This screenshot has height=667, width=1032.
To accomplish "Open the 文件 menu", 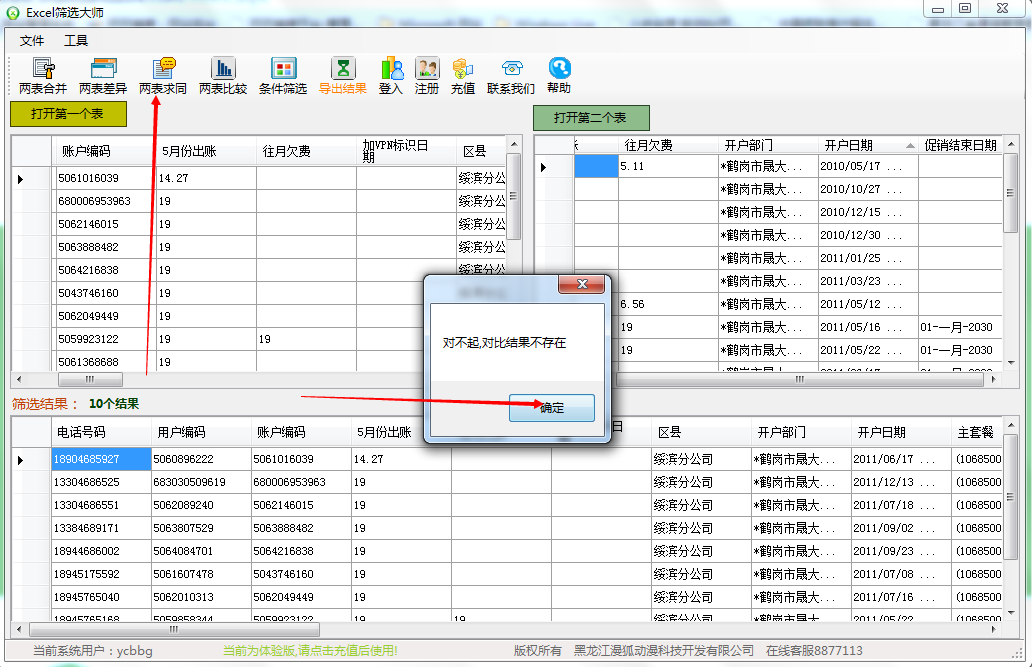I will pyautogui.click(x=33, y=41).
